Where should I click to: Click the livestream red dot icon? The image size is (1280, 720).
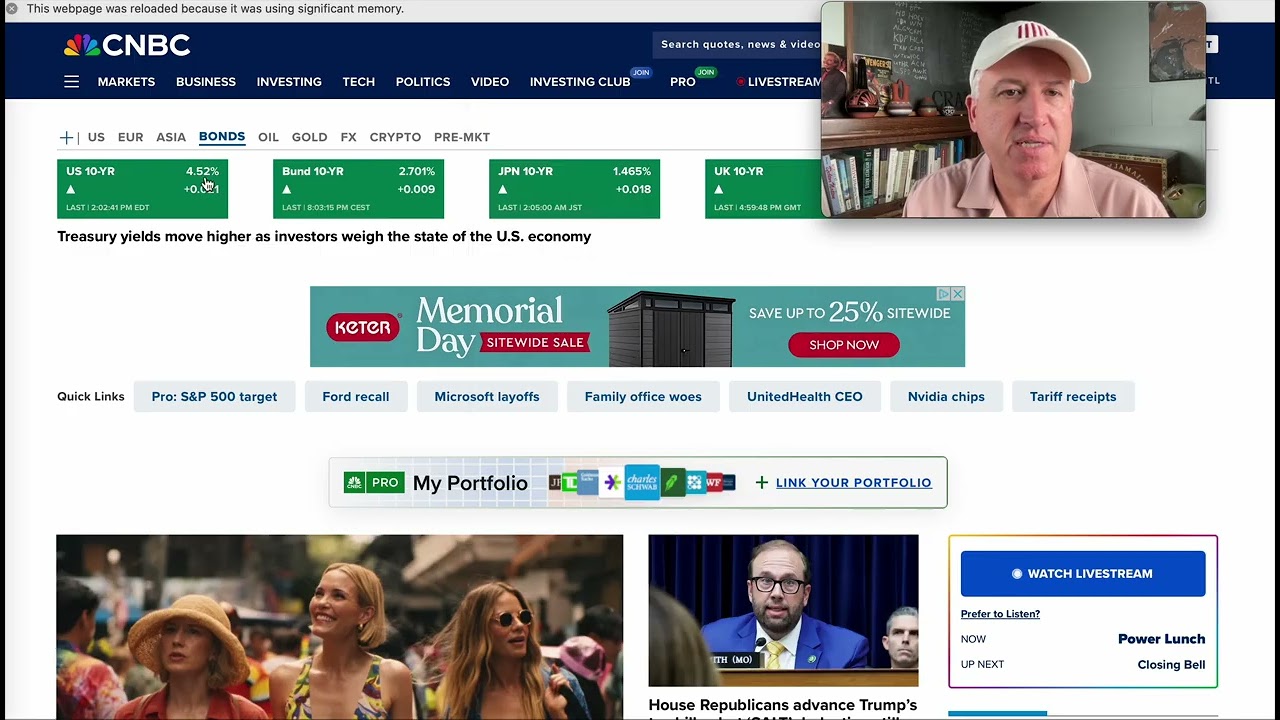pyautogui.click(x=741, y=82)
